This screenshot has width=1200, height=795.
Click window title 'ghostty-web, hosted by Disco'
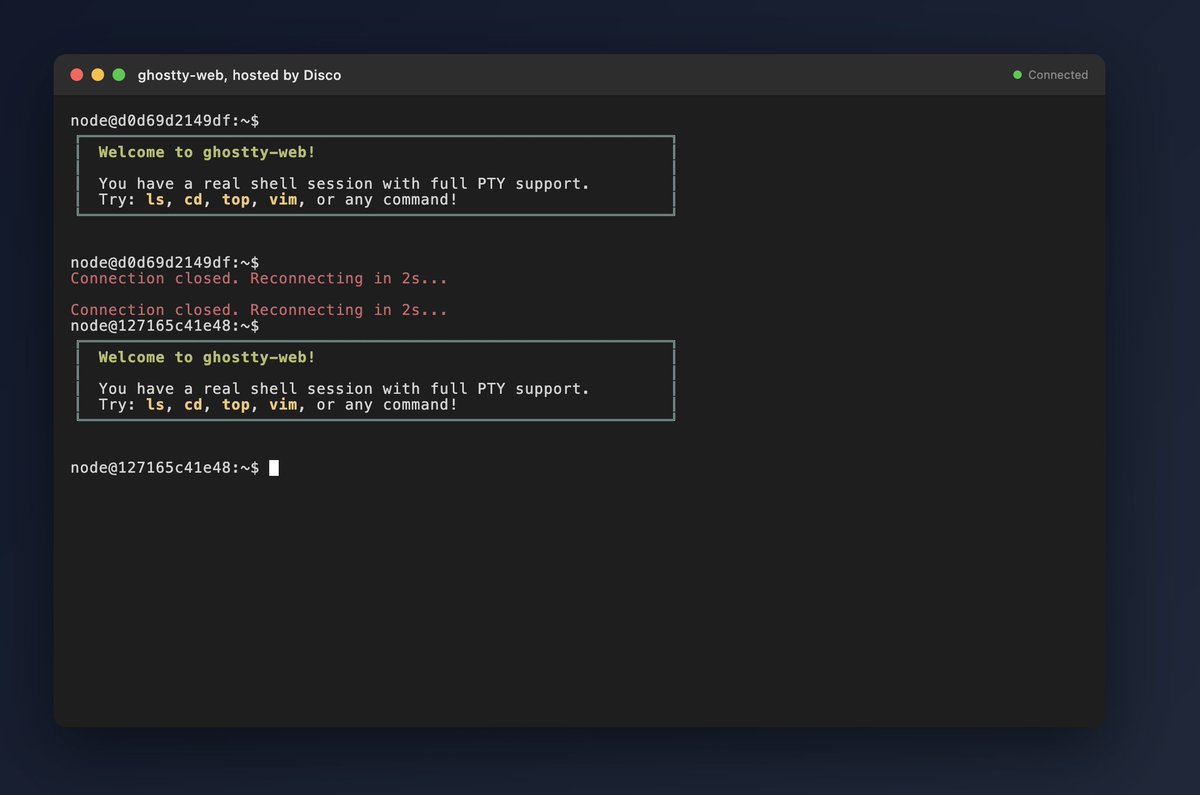coord(239,75)
